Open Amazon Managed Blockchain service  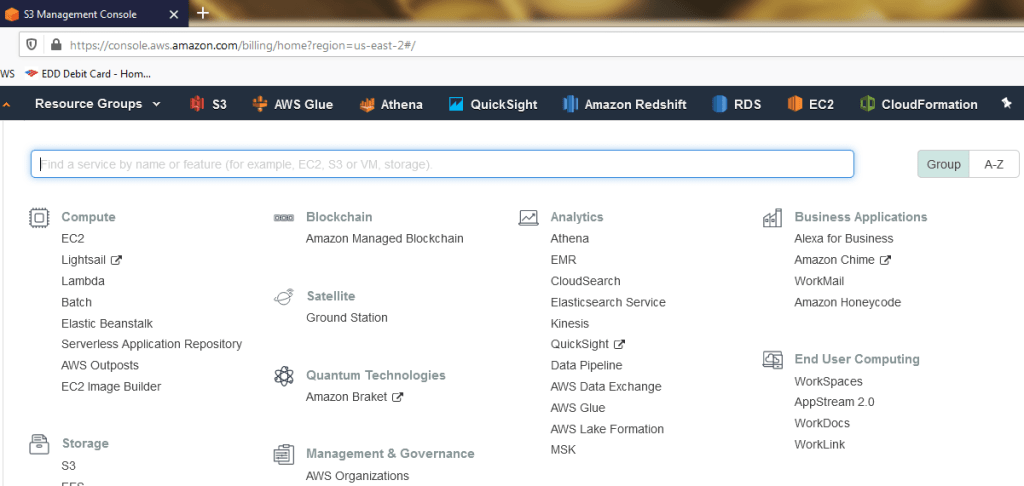384,239
